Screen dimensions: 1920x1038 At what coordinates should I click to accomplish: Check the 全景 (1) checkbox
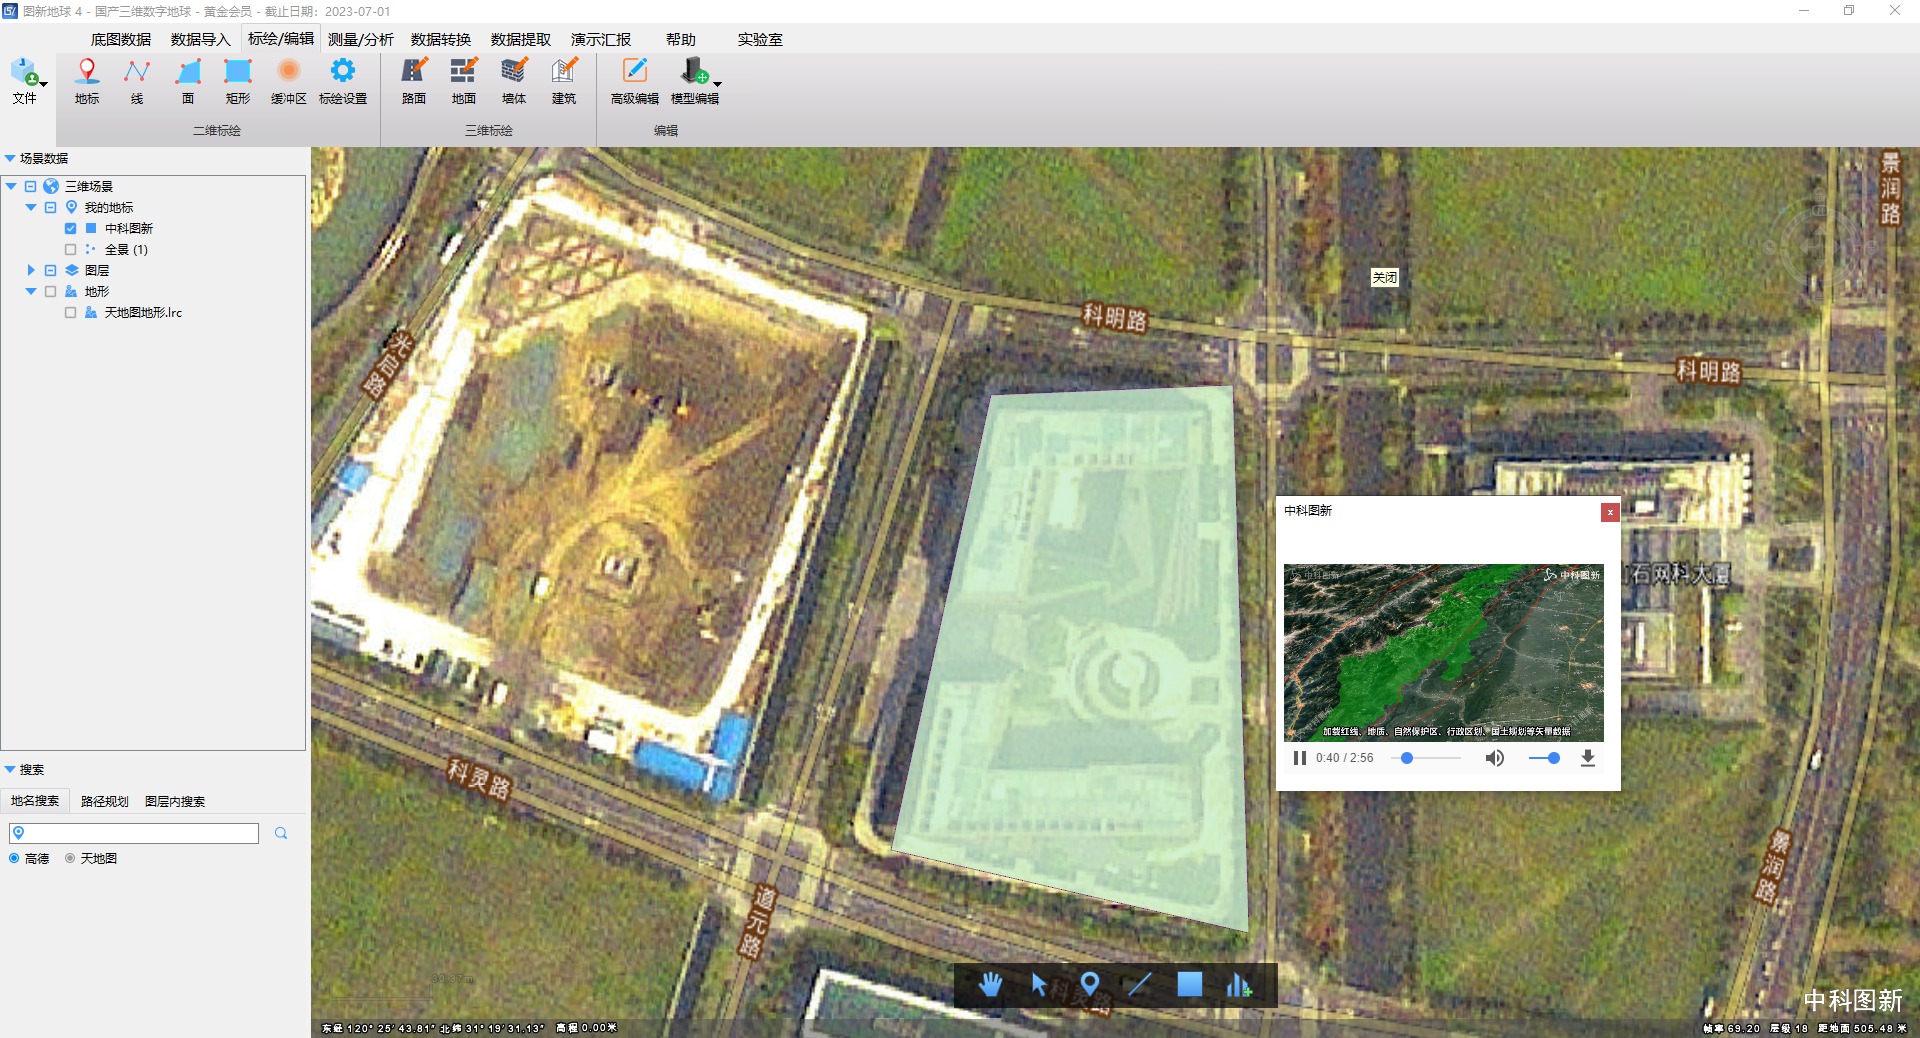tap(70, 250)
